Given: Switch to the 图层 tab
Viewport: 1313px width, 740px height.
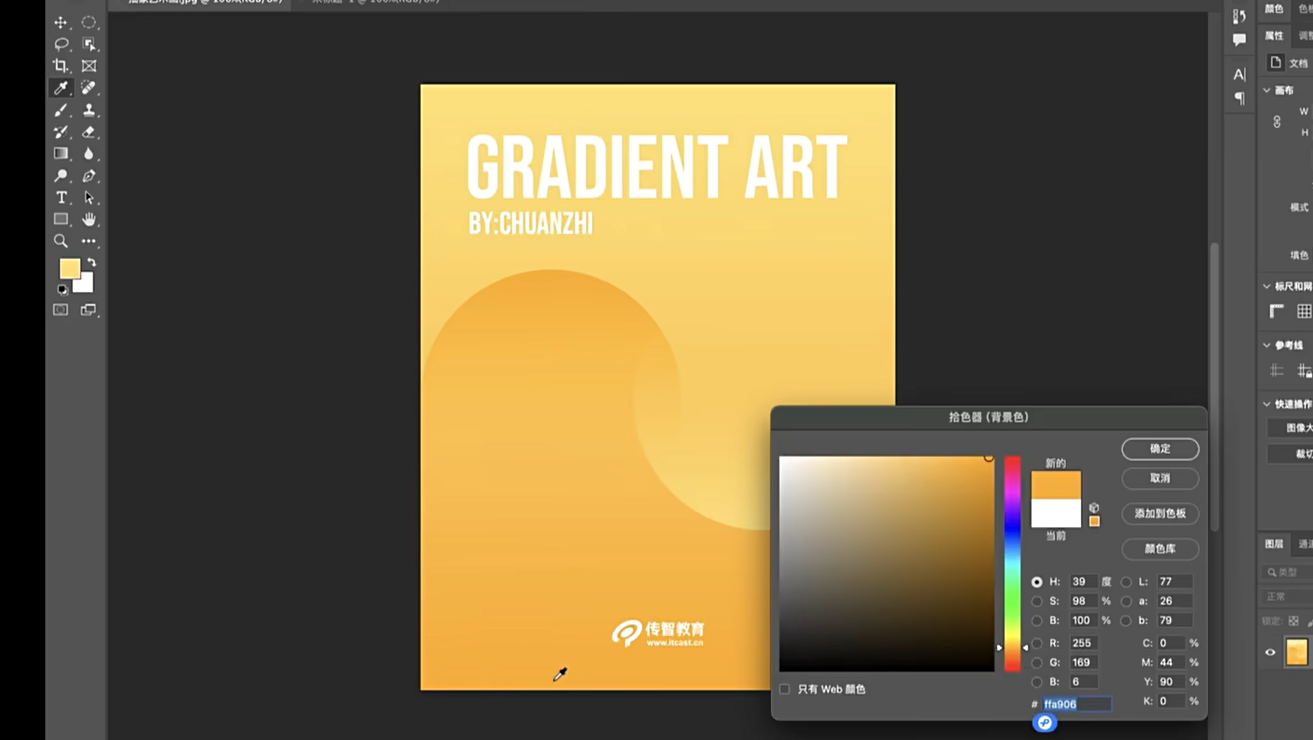Looking at the screenshot, I should (x=1274, y=544).
